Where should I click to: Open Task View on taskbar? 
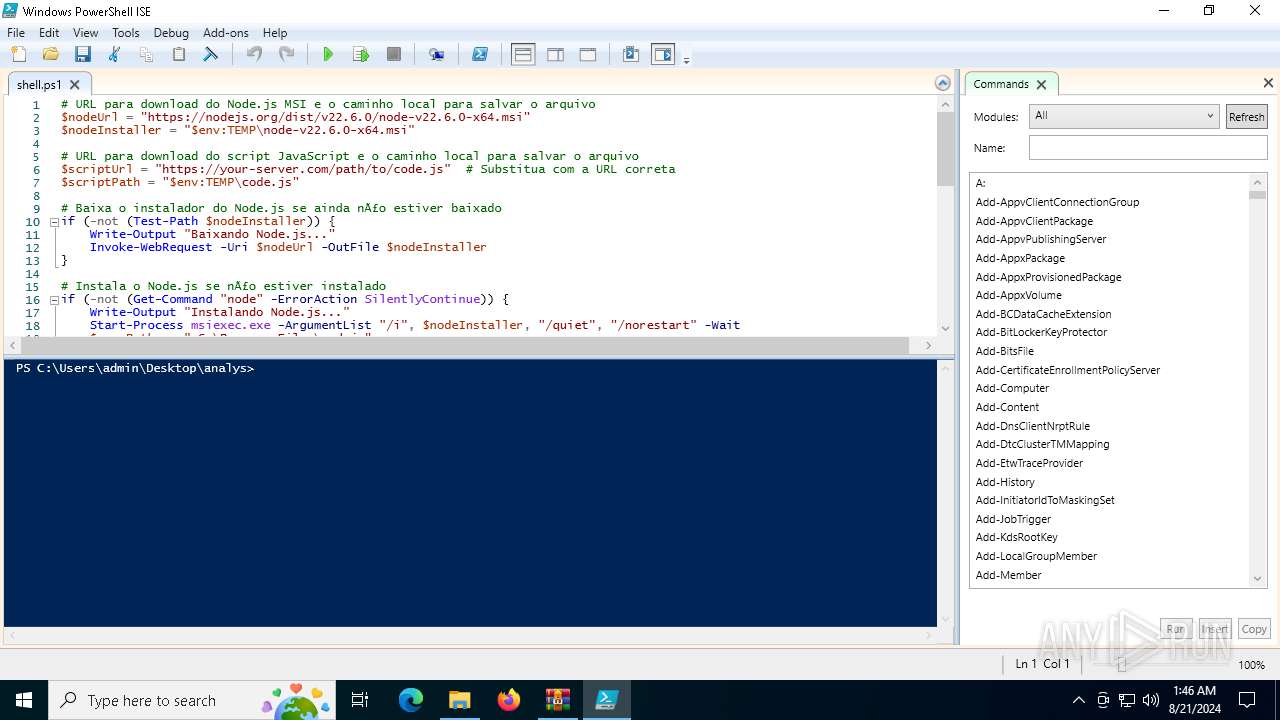point(360,700)
